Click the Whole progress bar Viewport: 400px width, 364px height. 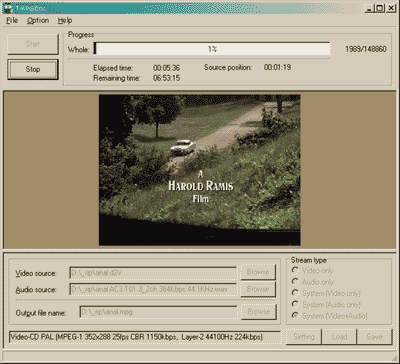pos(212,49)
